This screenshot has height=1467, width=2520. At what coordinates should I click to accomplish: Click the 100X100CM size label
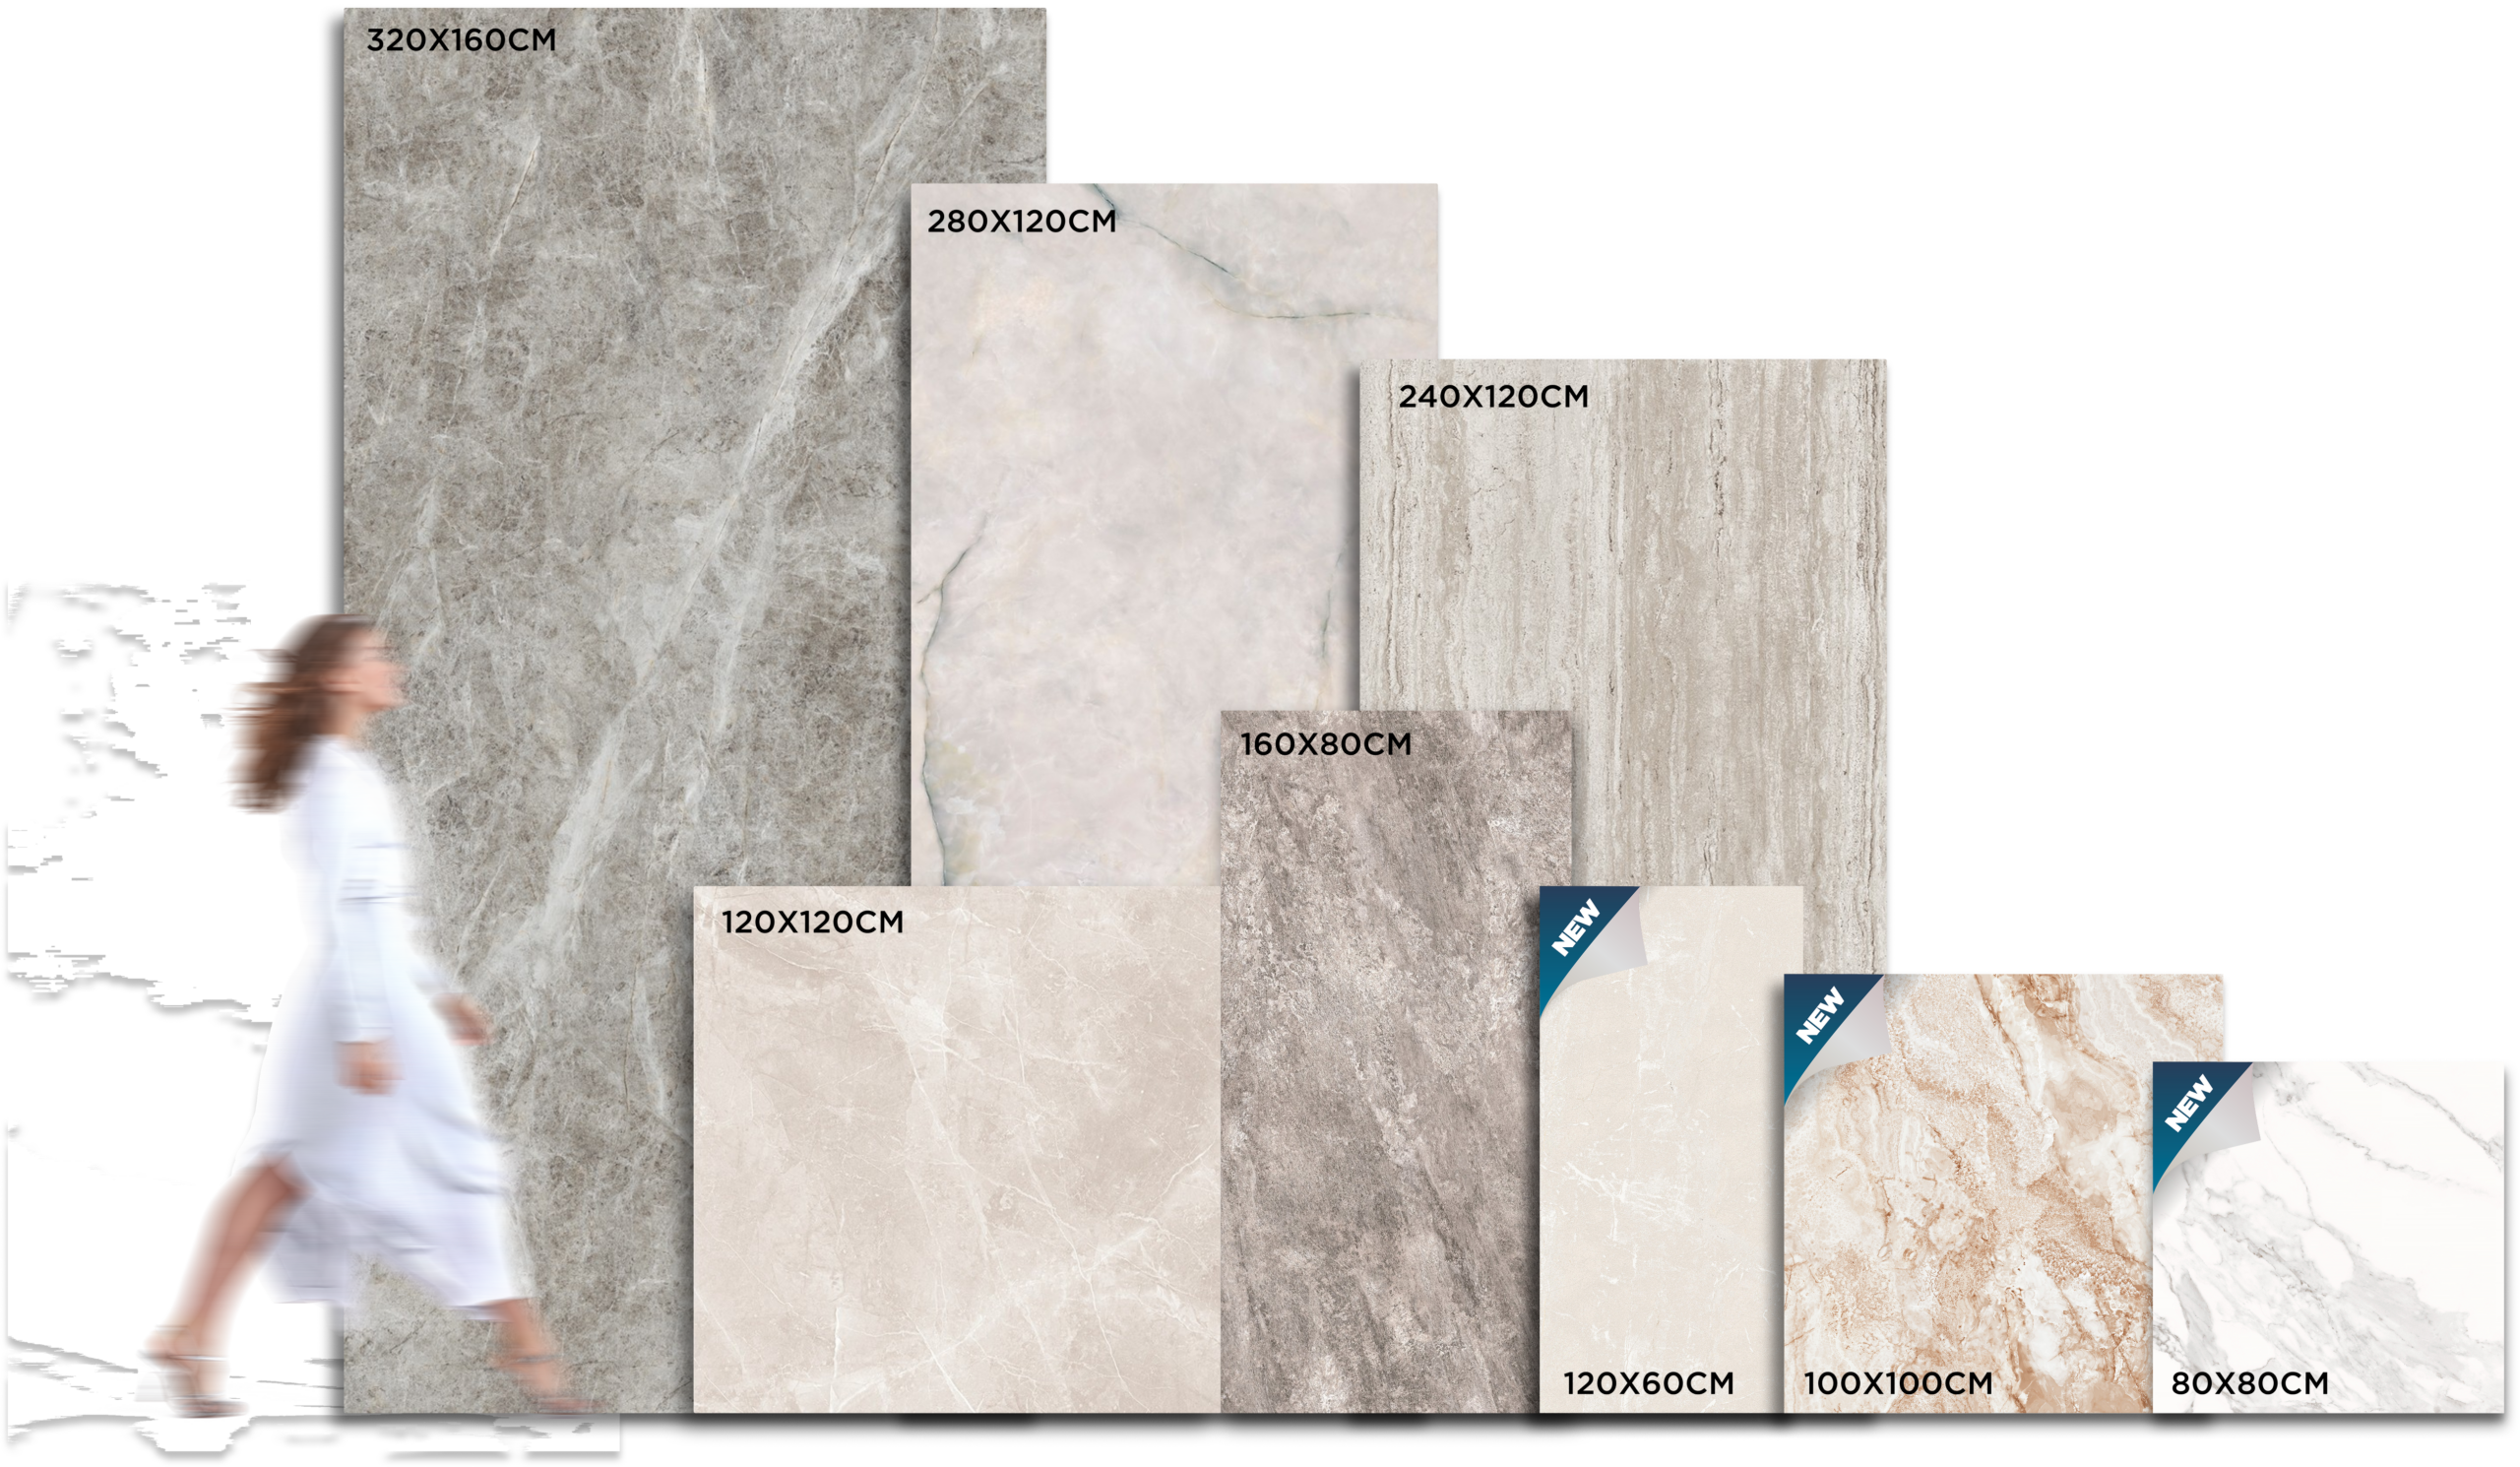[x=1898, y=1383]
